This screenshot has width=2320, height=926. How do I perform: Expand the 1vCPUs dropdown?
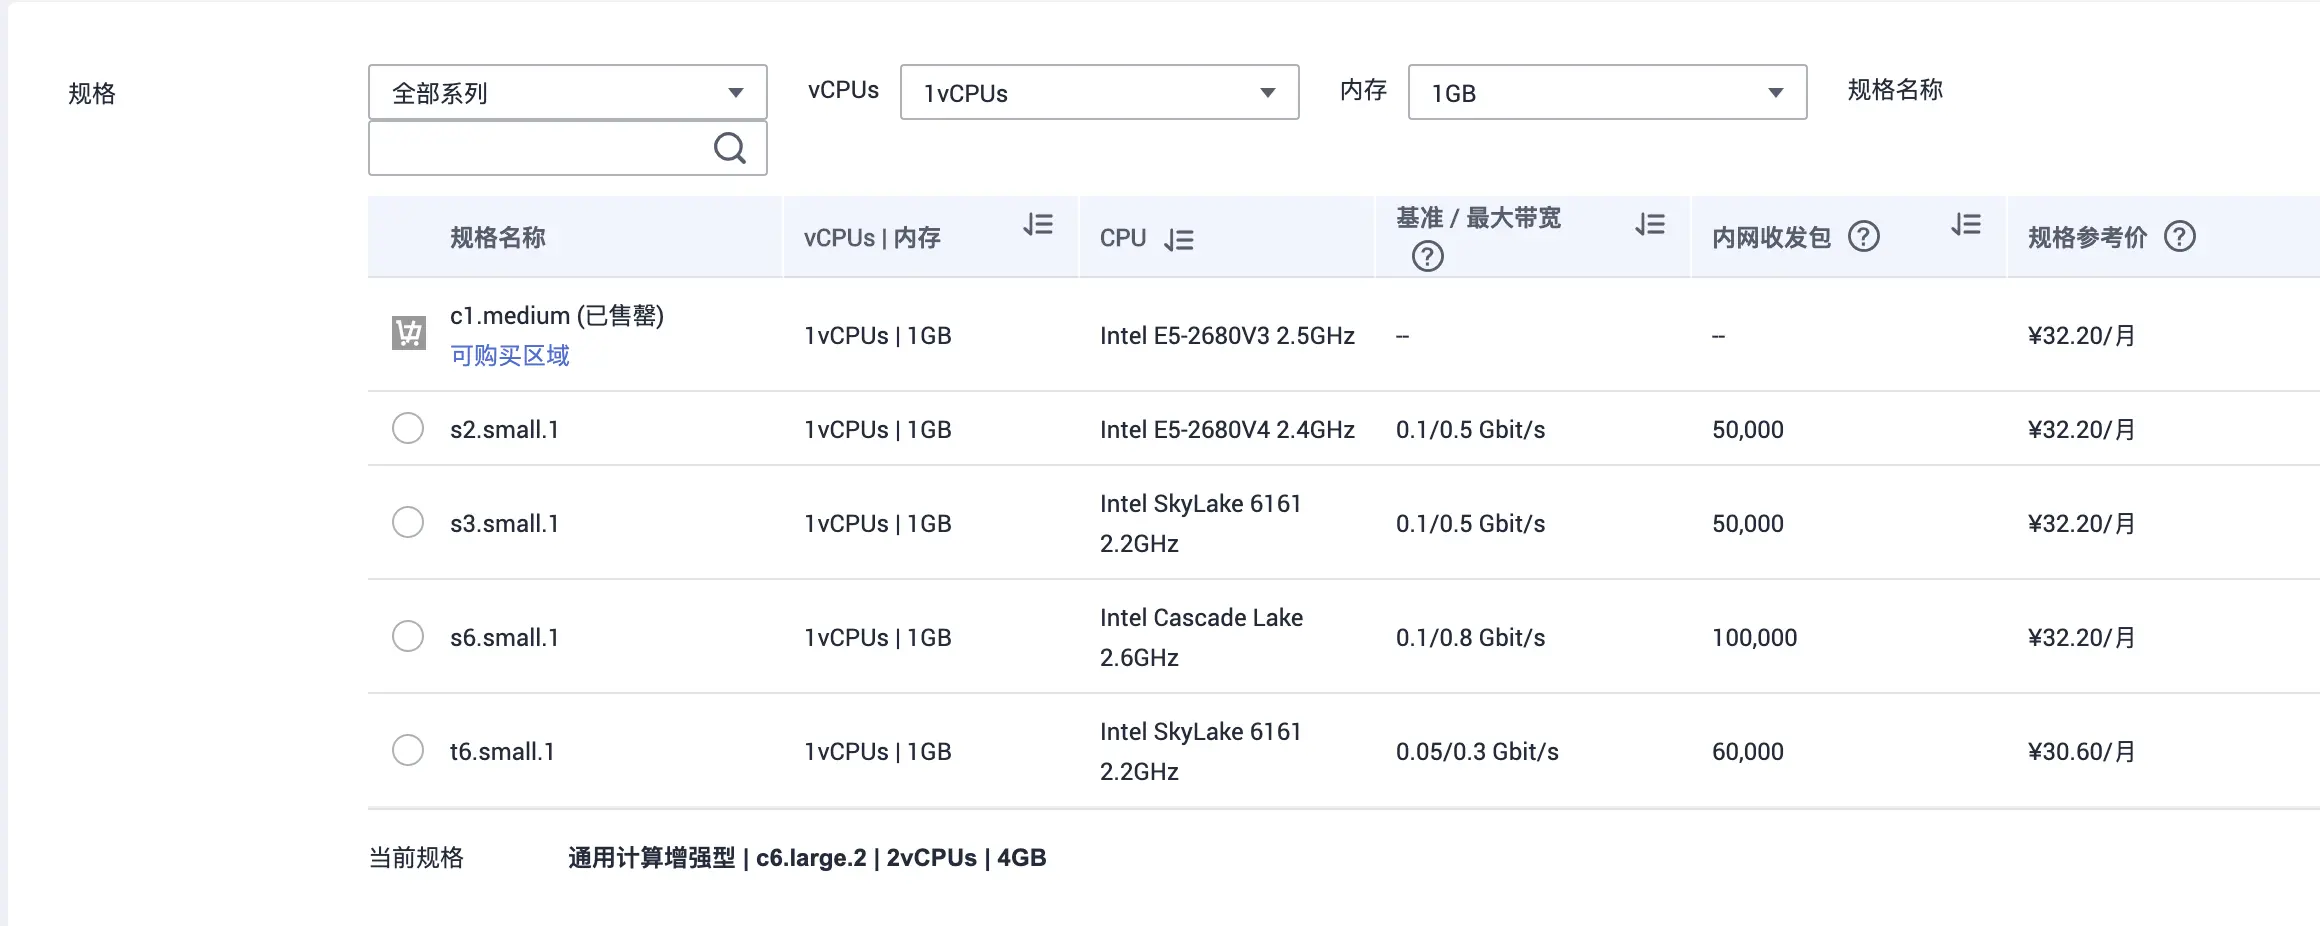click(x=1099, y=93)
